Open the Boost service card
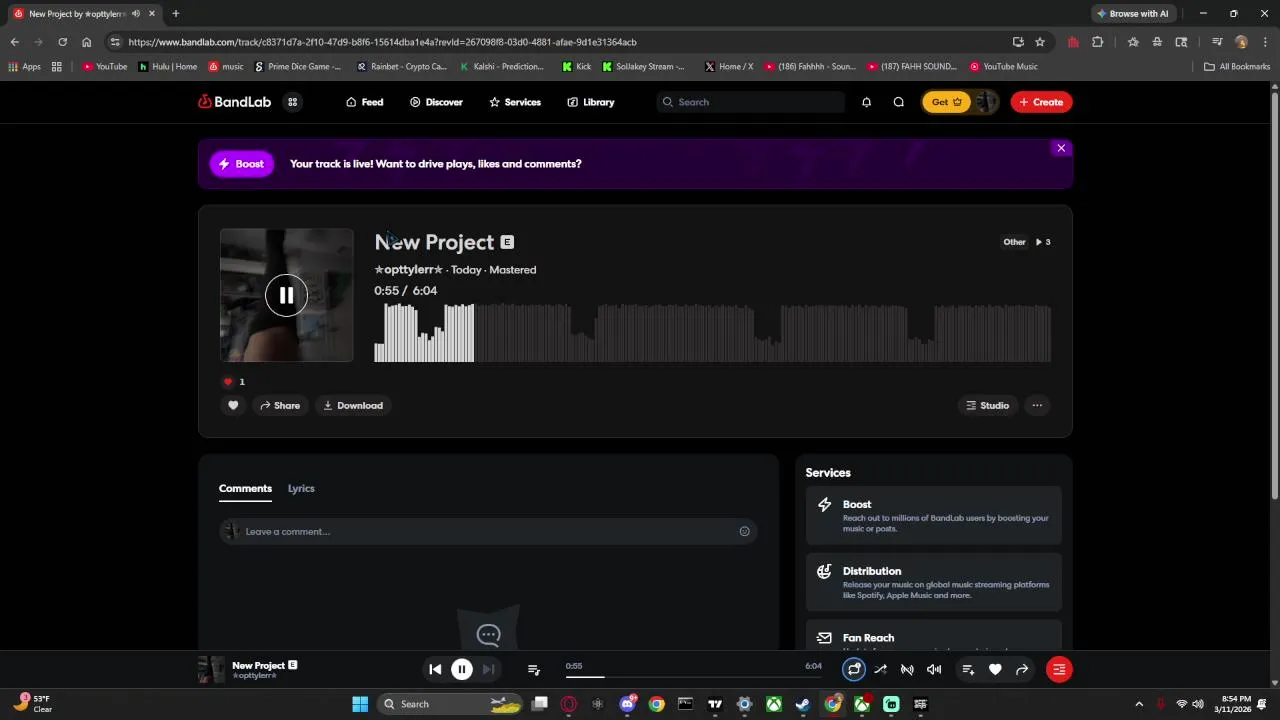Screen dimensions: 1280x720 click(x=933, y=516)
